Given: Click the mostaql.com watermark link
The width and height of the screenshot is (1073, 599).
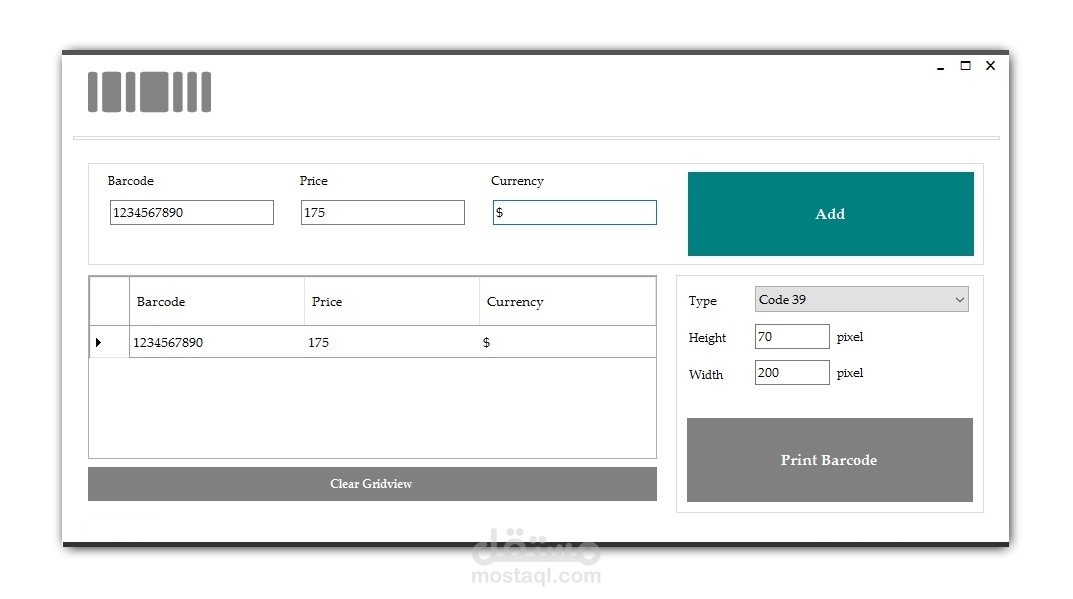Looking at the screenshot, I should point(536,575).
